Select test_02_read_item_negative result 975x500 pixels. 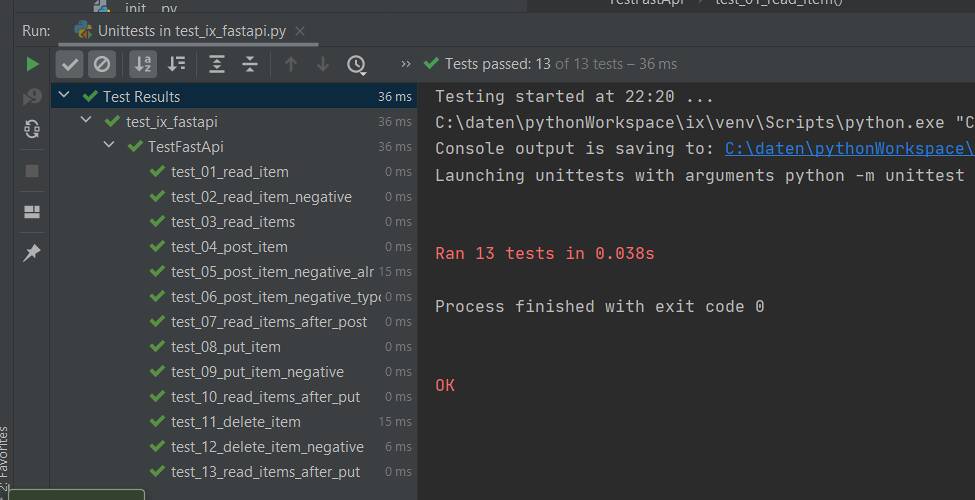[234, 197]
